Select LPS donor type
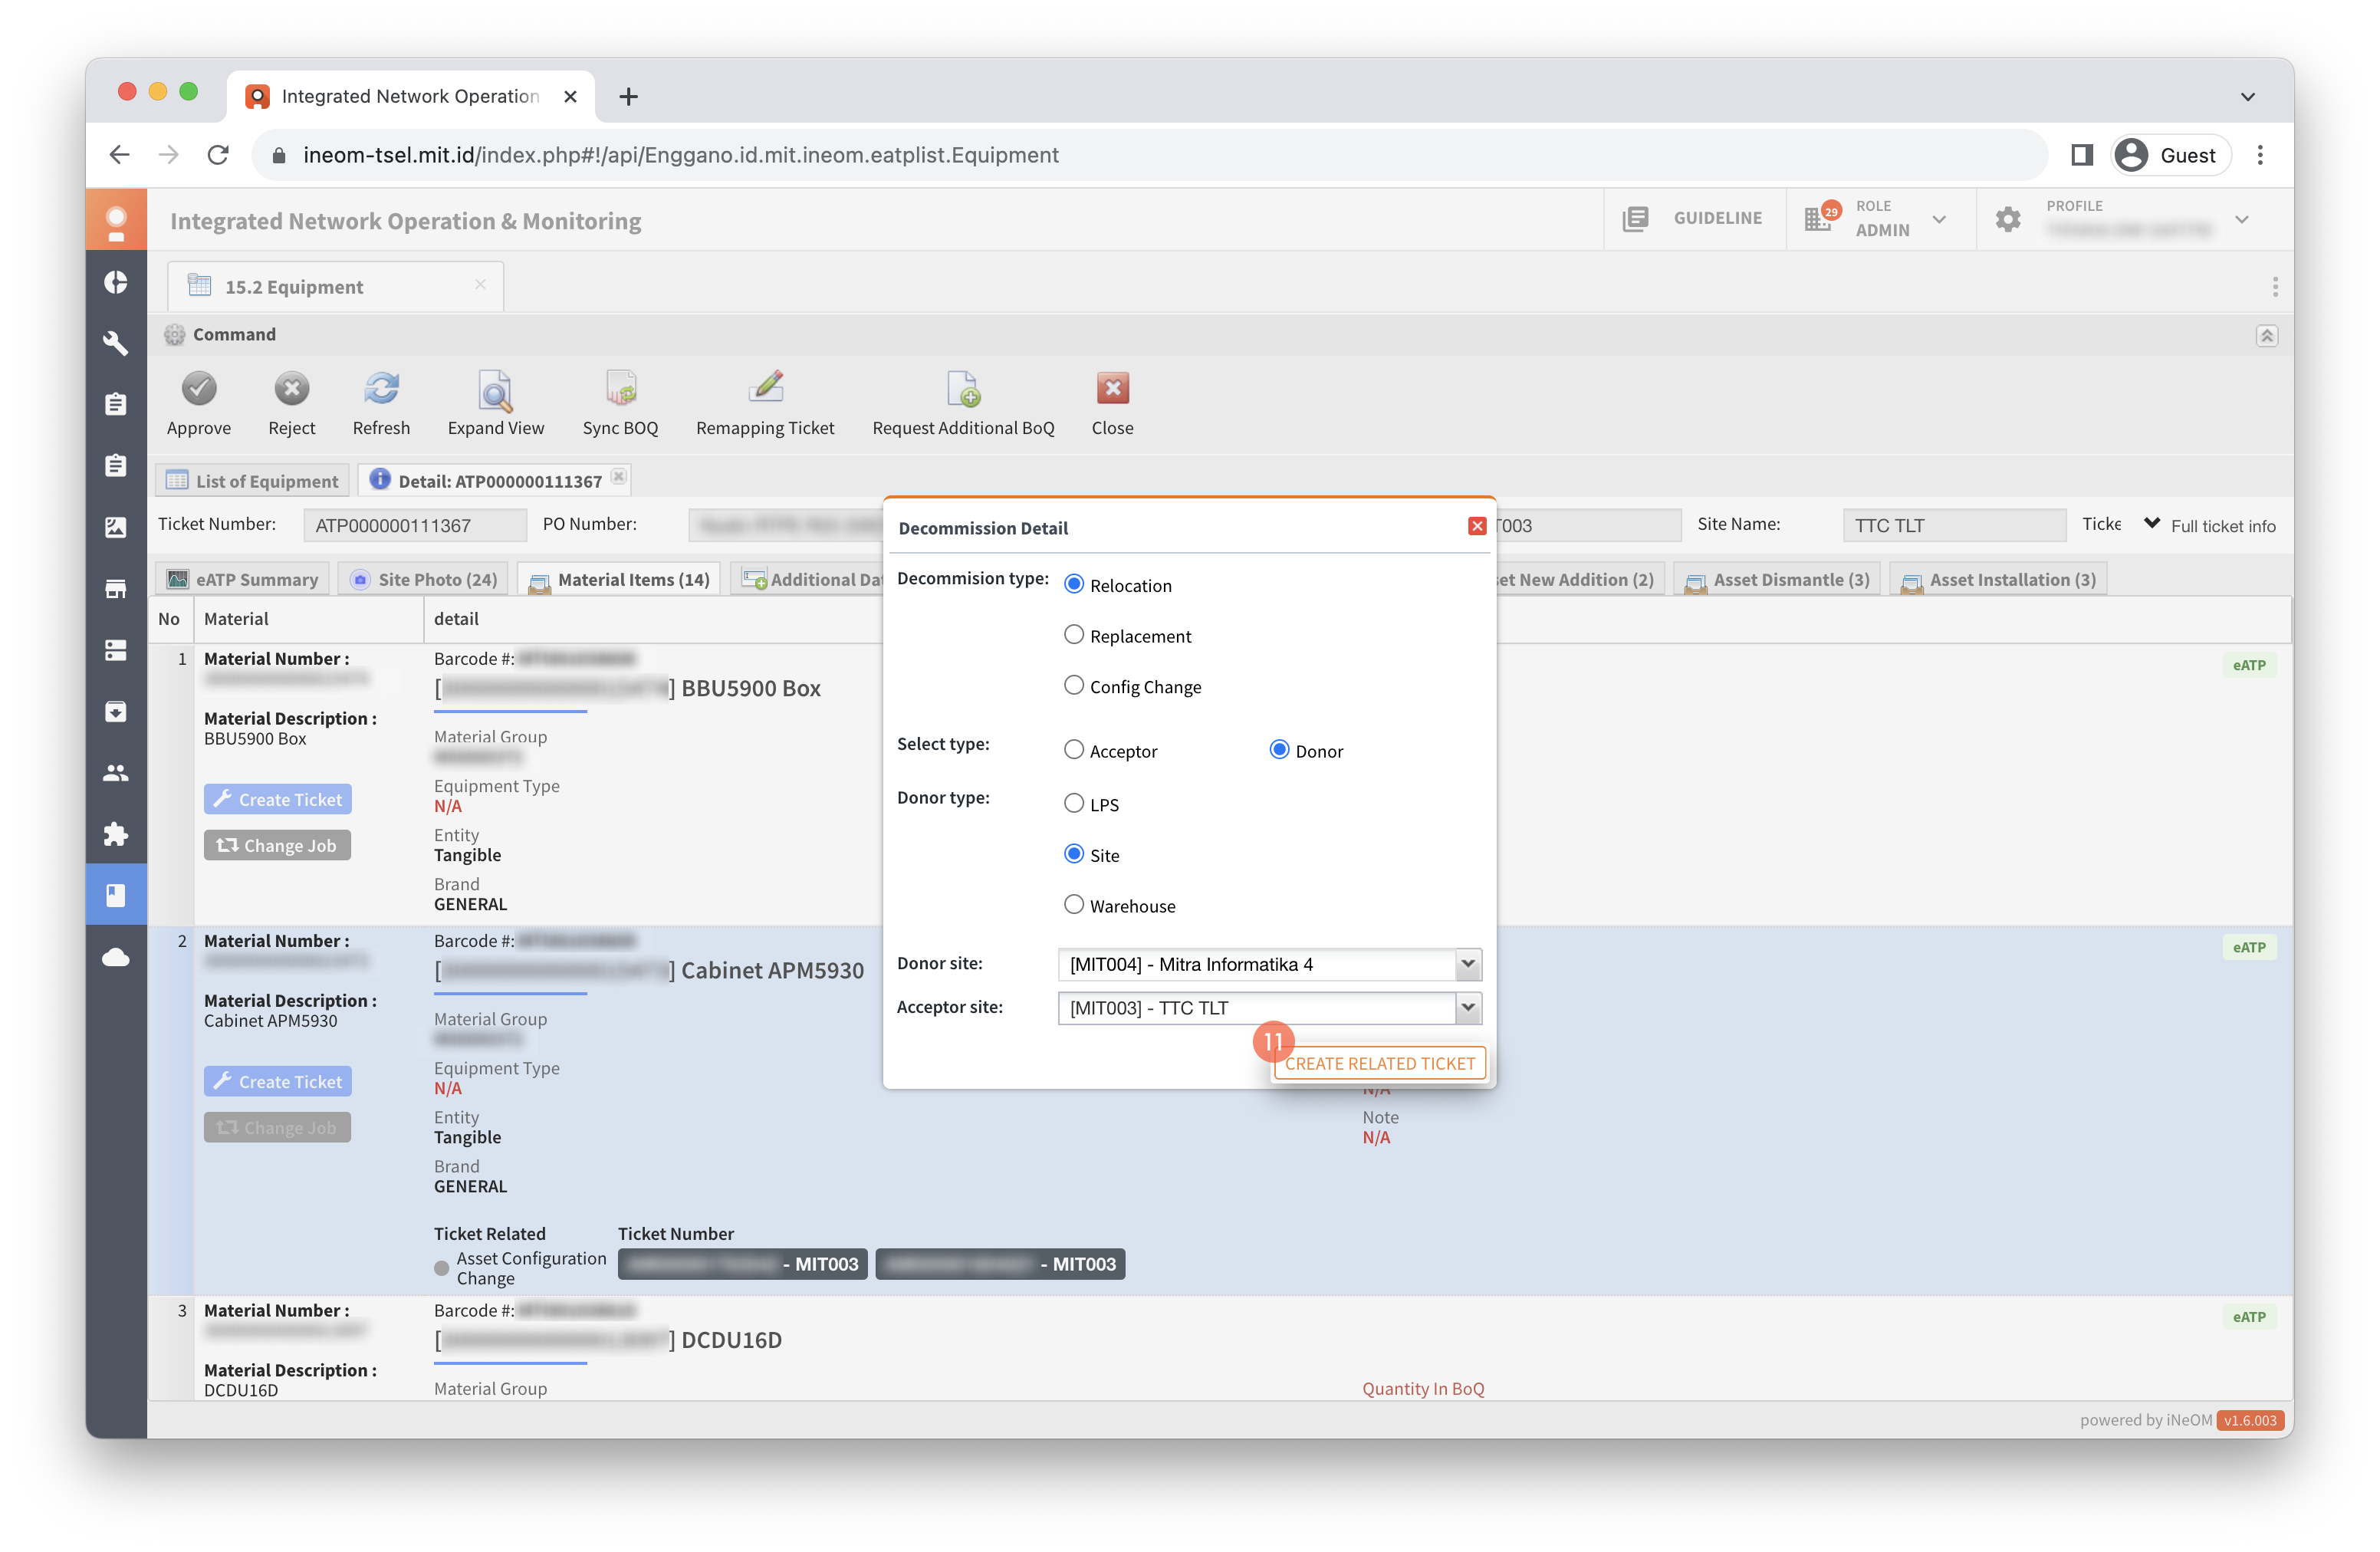 coord(1073,803)
